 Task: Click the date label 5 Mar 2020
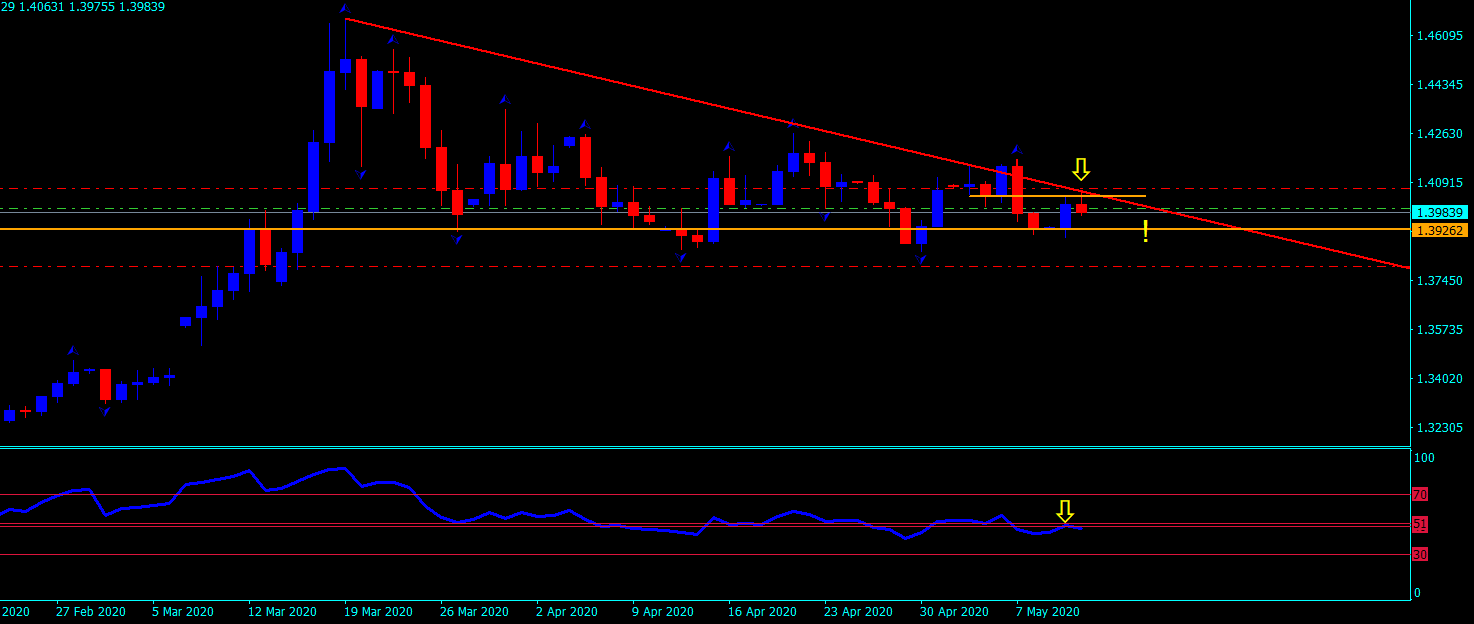tap(183, 611)
